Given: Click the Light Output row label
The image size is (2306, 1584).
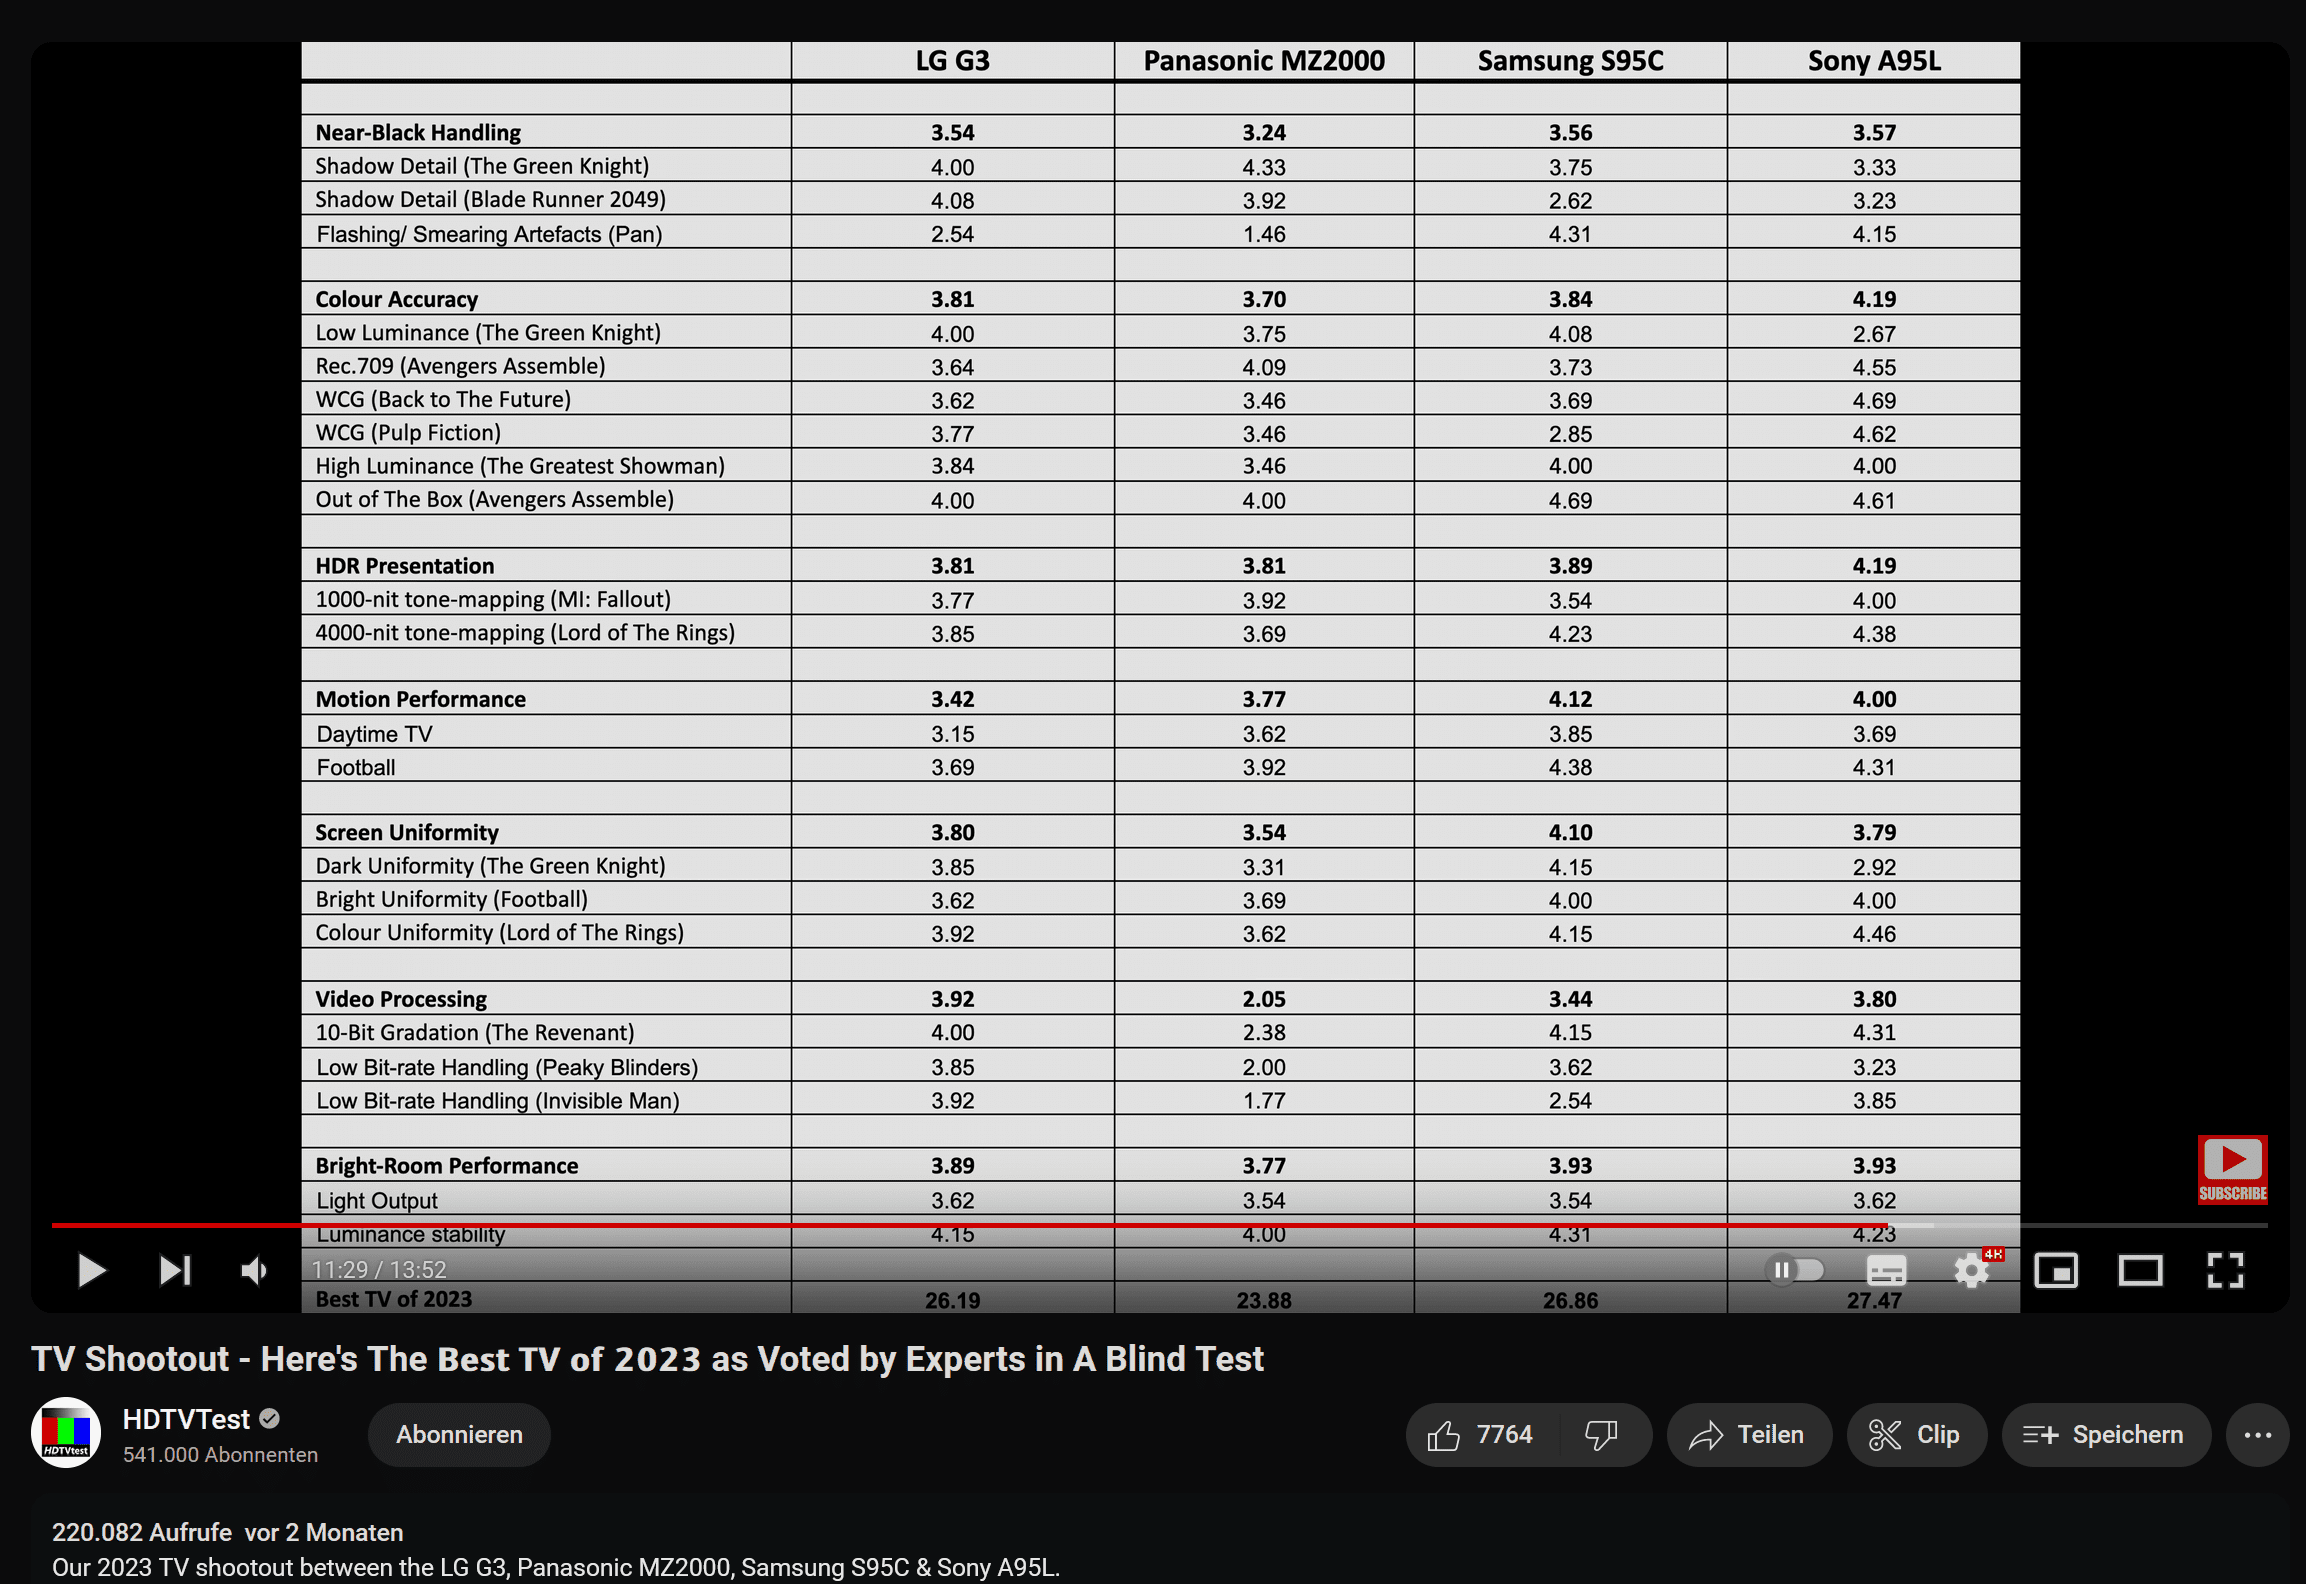Looking at the screenshot, I should tap(377, 1200).
